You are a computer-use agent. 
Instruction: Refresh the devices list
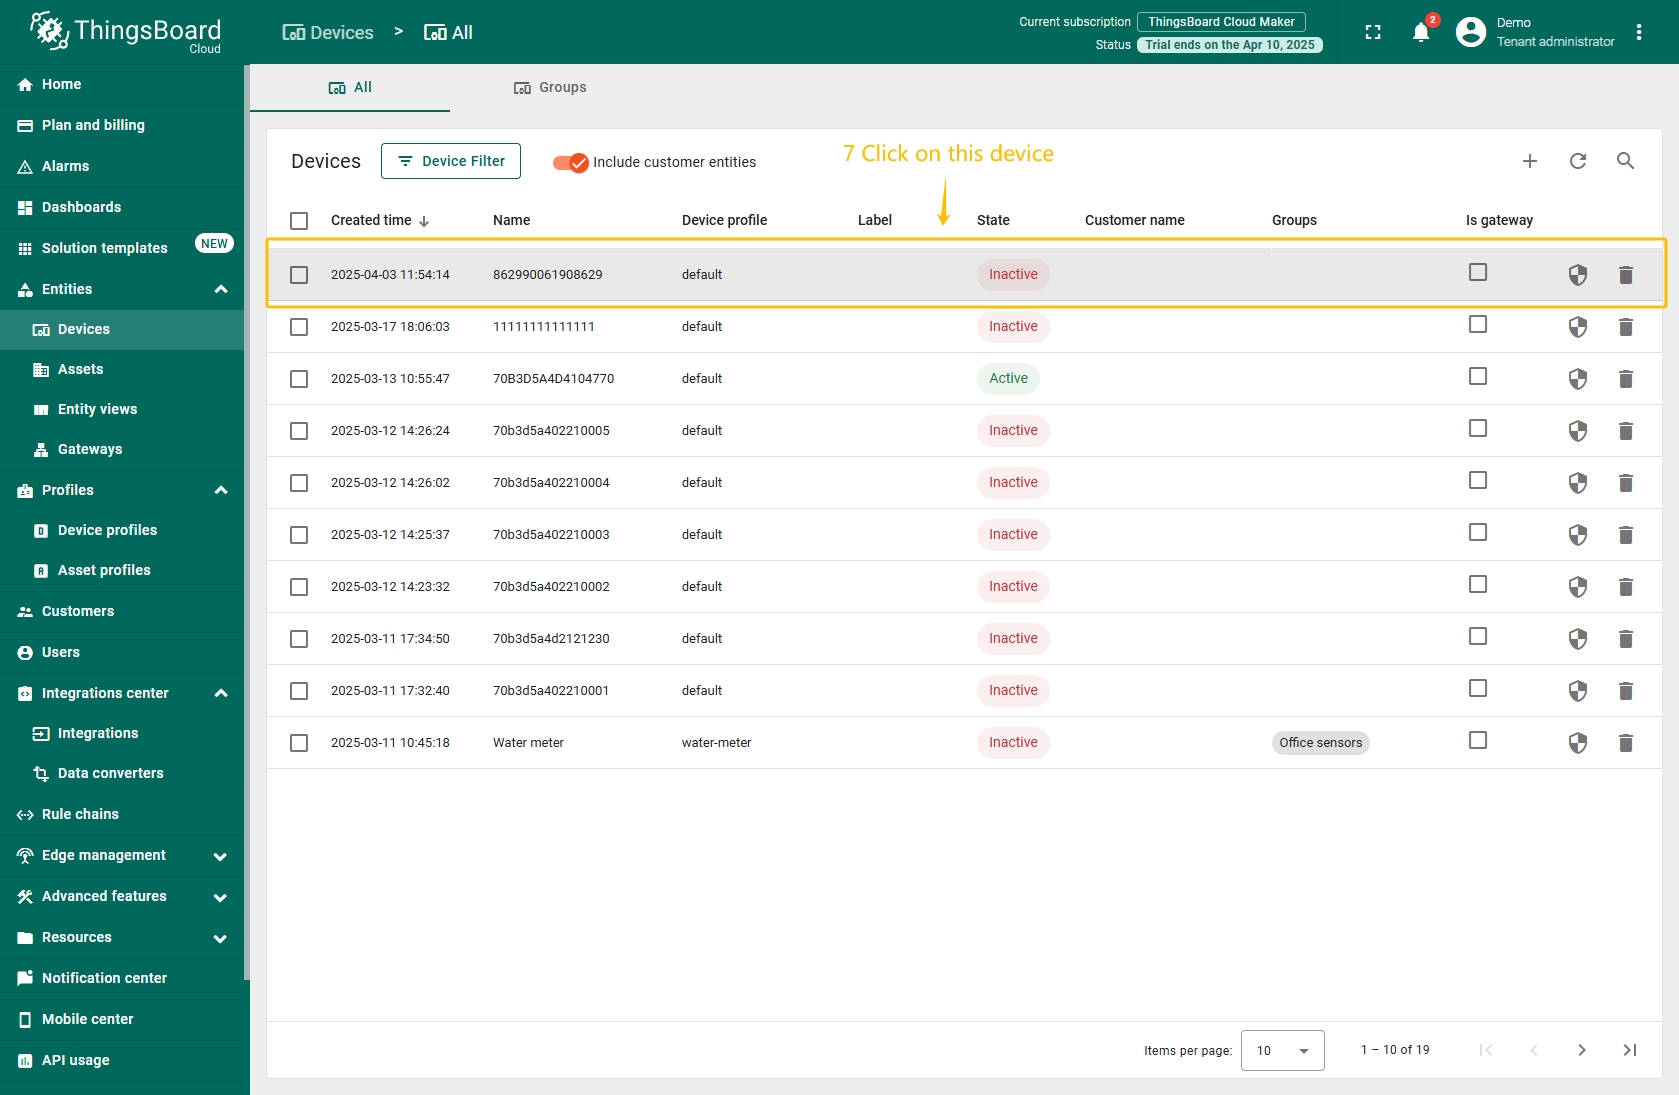1577,161
